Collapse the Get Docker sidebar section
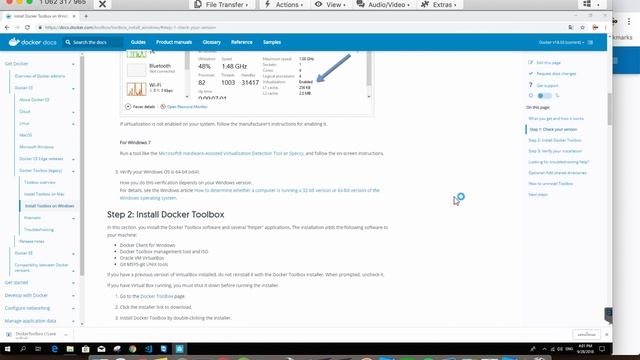The image size is (640, 360). (73, 64)
